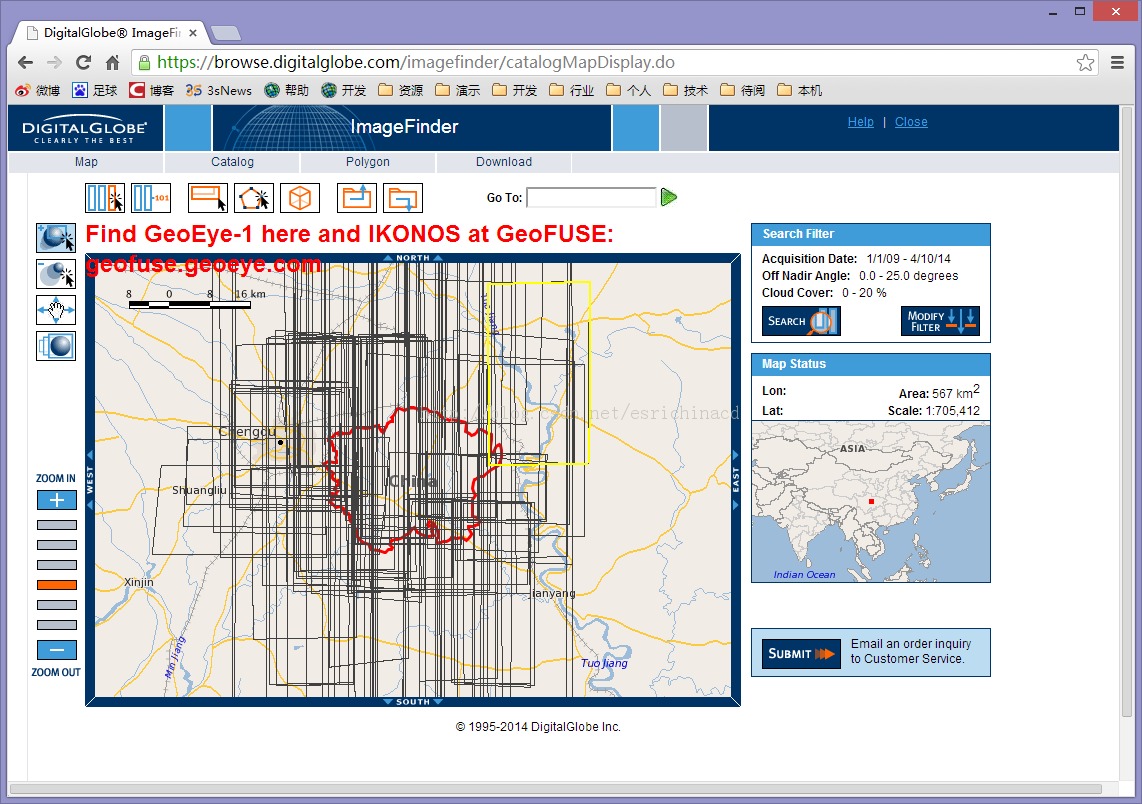
Task: Expand the 演示 bookmark folder
Action: point(457,90)
